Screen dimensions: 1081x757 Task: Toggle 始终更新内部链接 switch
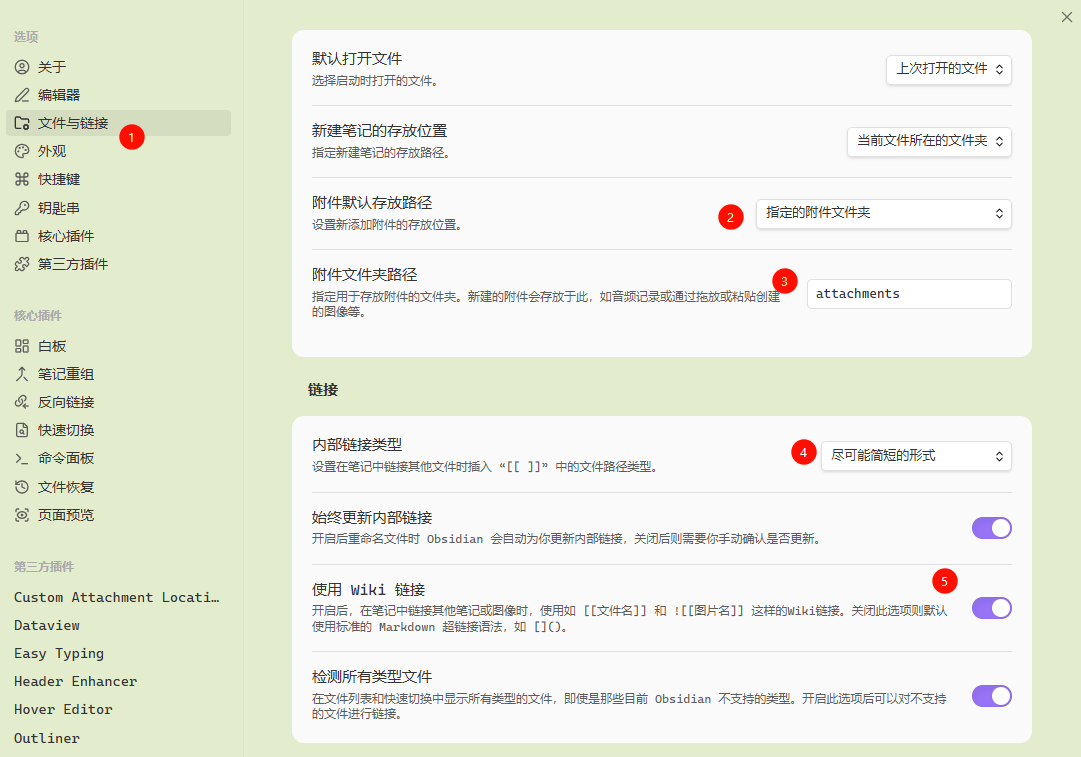click(991, 528)
